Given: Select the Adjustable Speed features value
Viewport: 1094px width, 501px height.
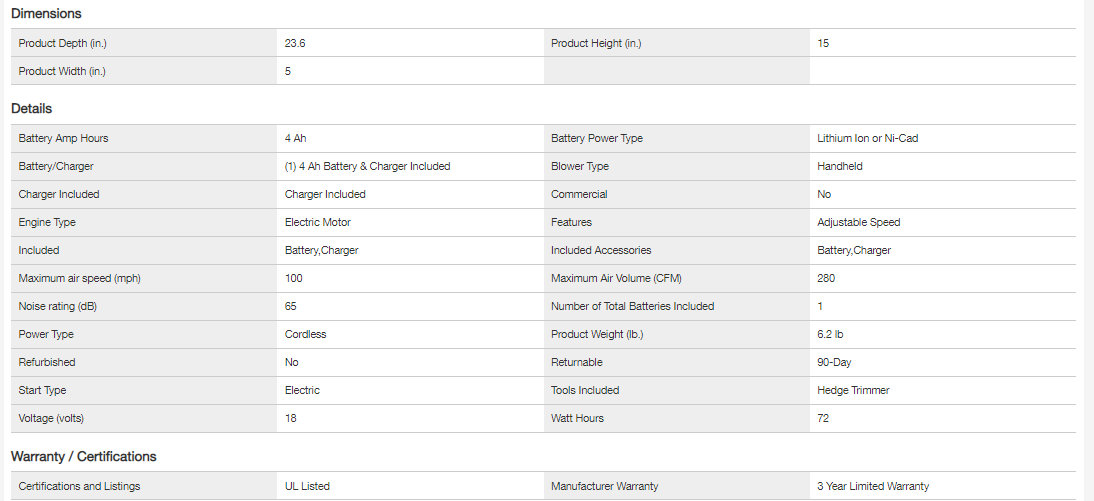Looking at the screenshot, I should click(858, 222).
